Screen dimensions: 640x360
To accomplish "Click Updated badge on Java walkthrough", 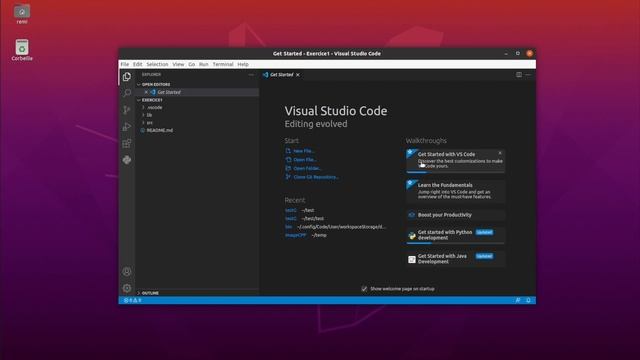I will [x=484, y=256].
